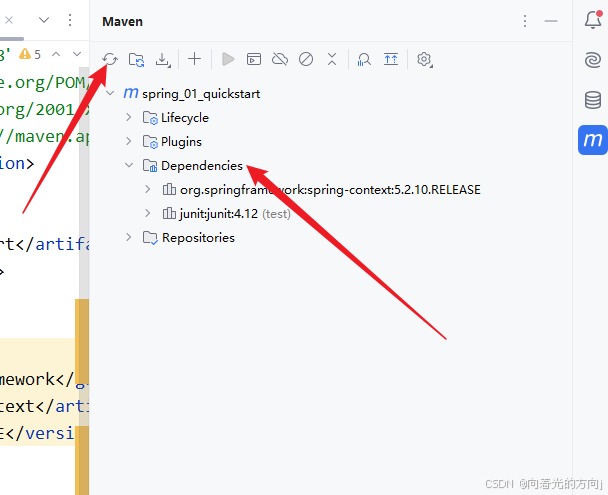The height and width of the screenshot is (495, 608).
Task: Click Select Opened File icon in toolbar
Action: 391,59
